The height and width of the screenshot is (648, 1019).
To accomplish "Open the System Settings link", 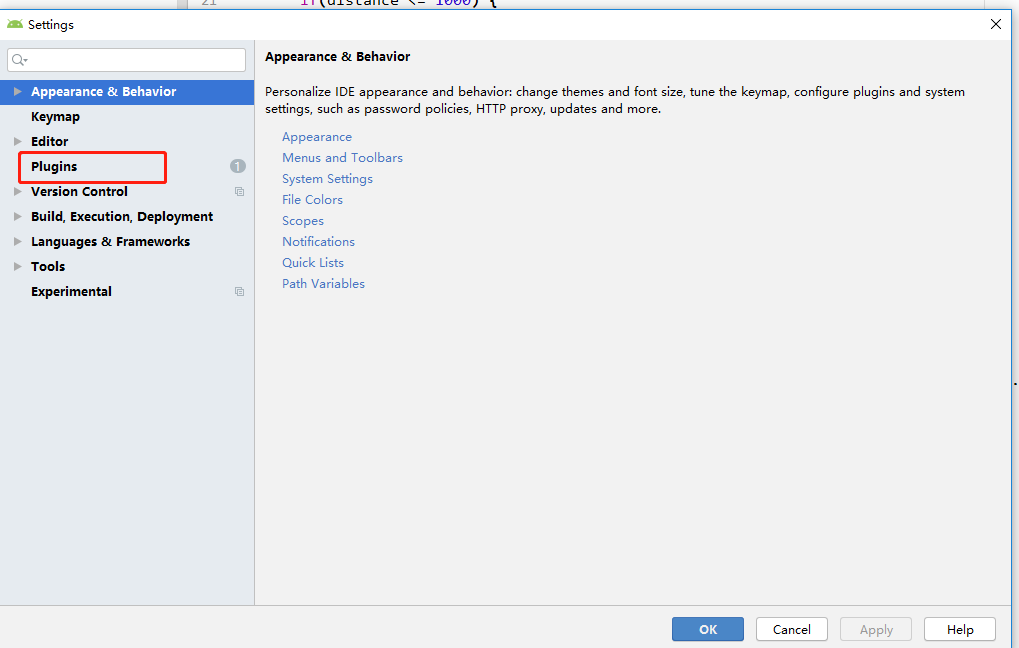I will point(328,179).
